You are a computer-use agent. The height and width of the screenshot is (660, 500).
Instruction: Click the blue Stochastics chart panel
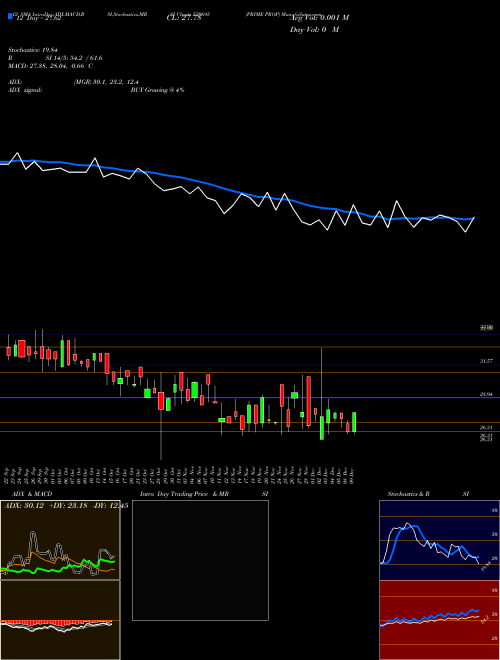[439, 540]
